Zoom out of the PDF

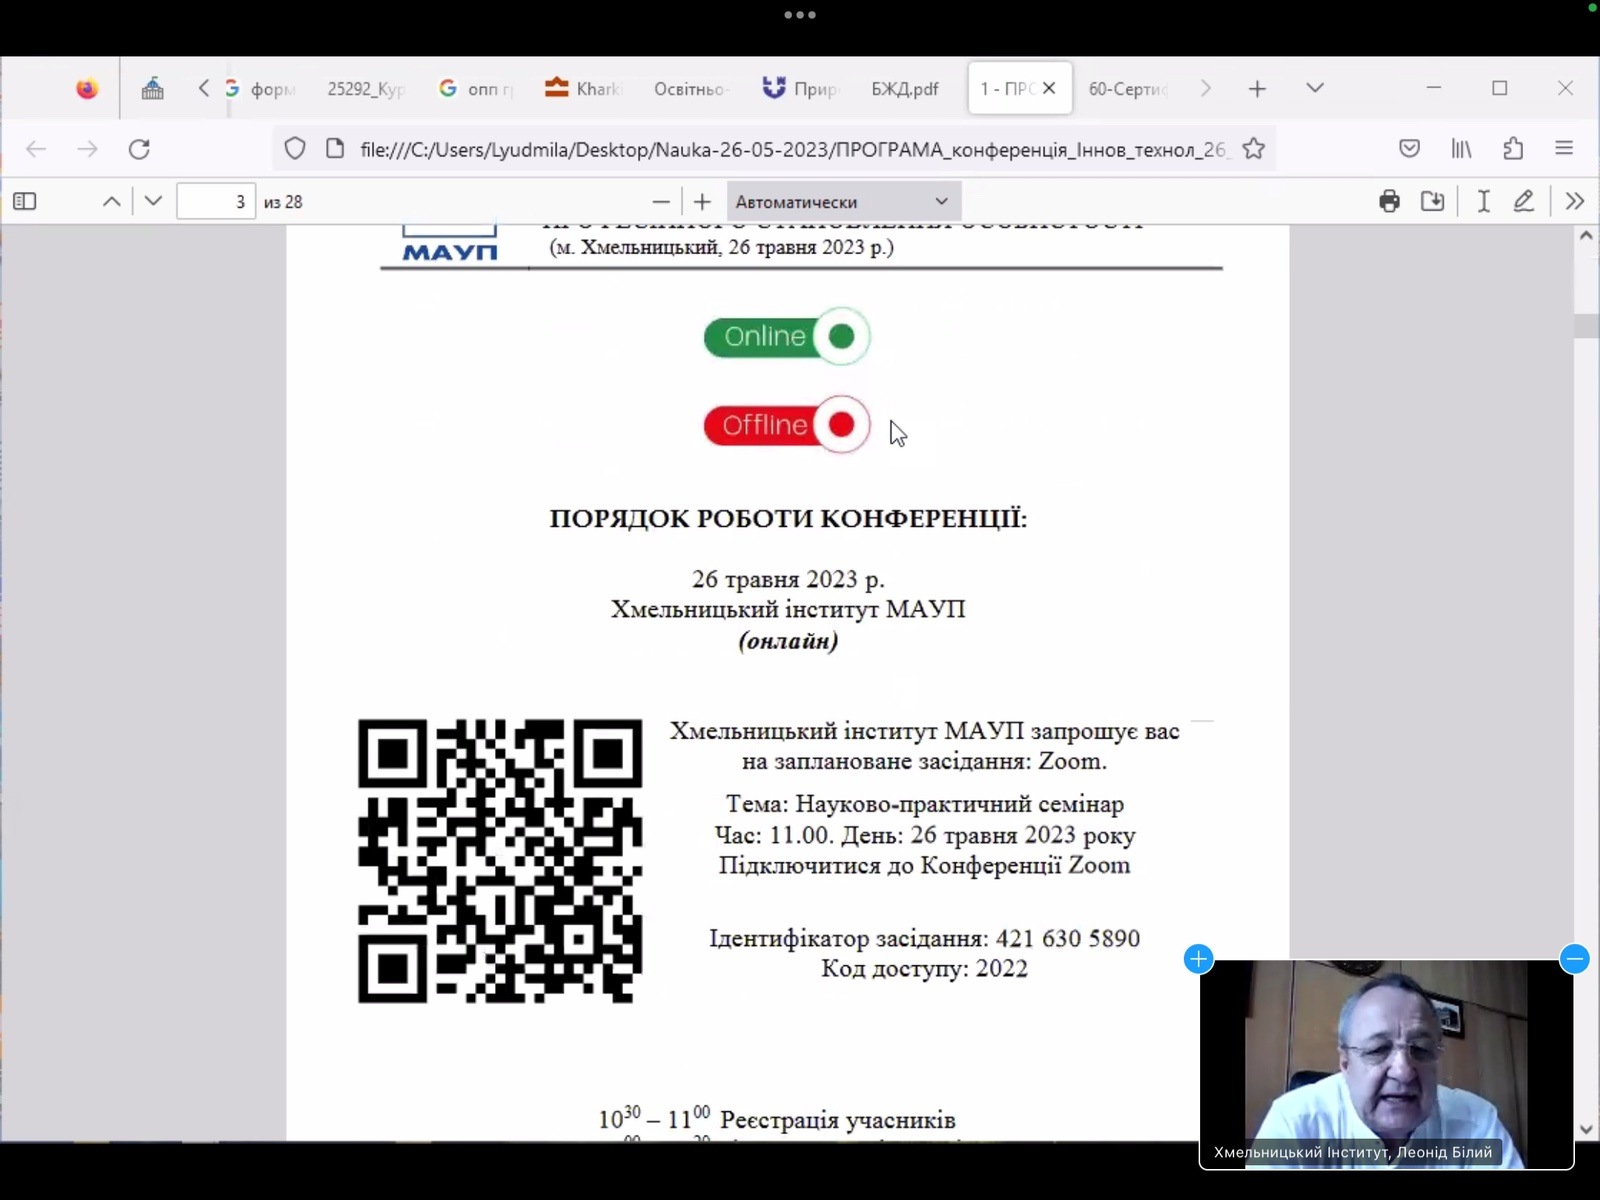(661, 202)
